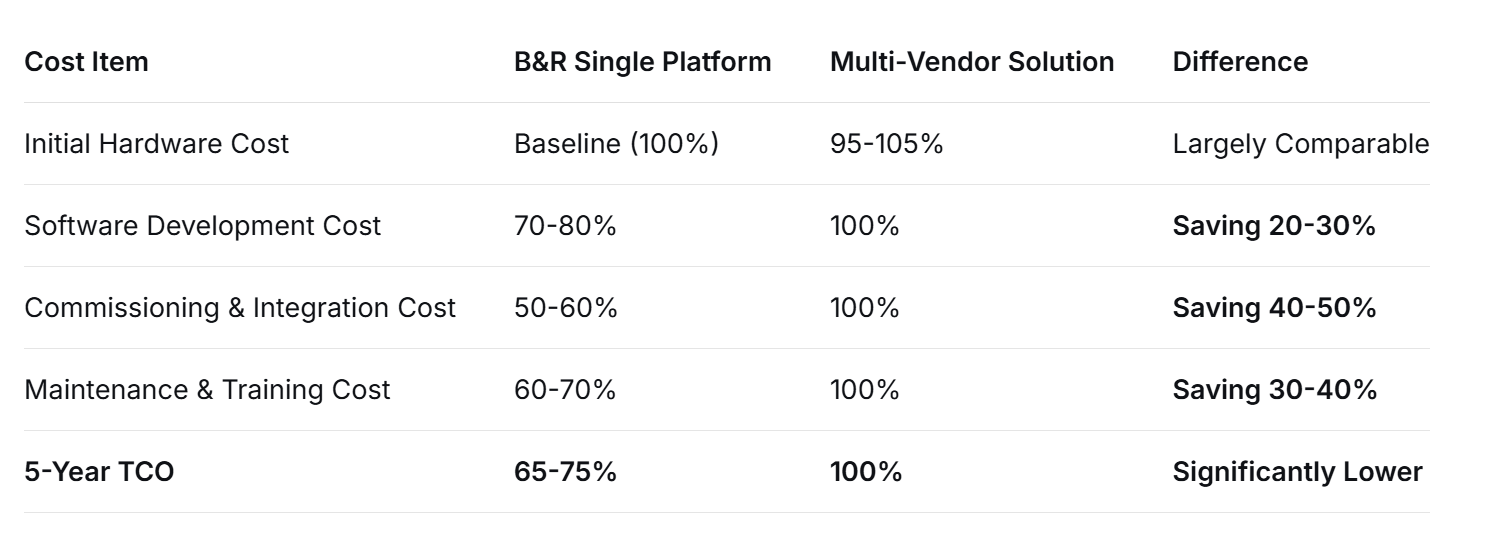Click the 95-105% cell
1512x538 pixels.
pos(886,144)
